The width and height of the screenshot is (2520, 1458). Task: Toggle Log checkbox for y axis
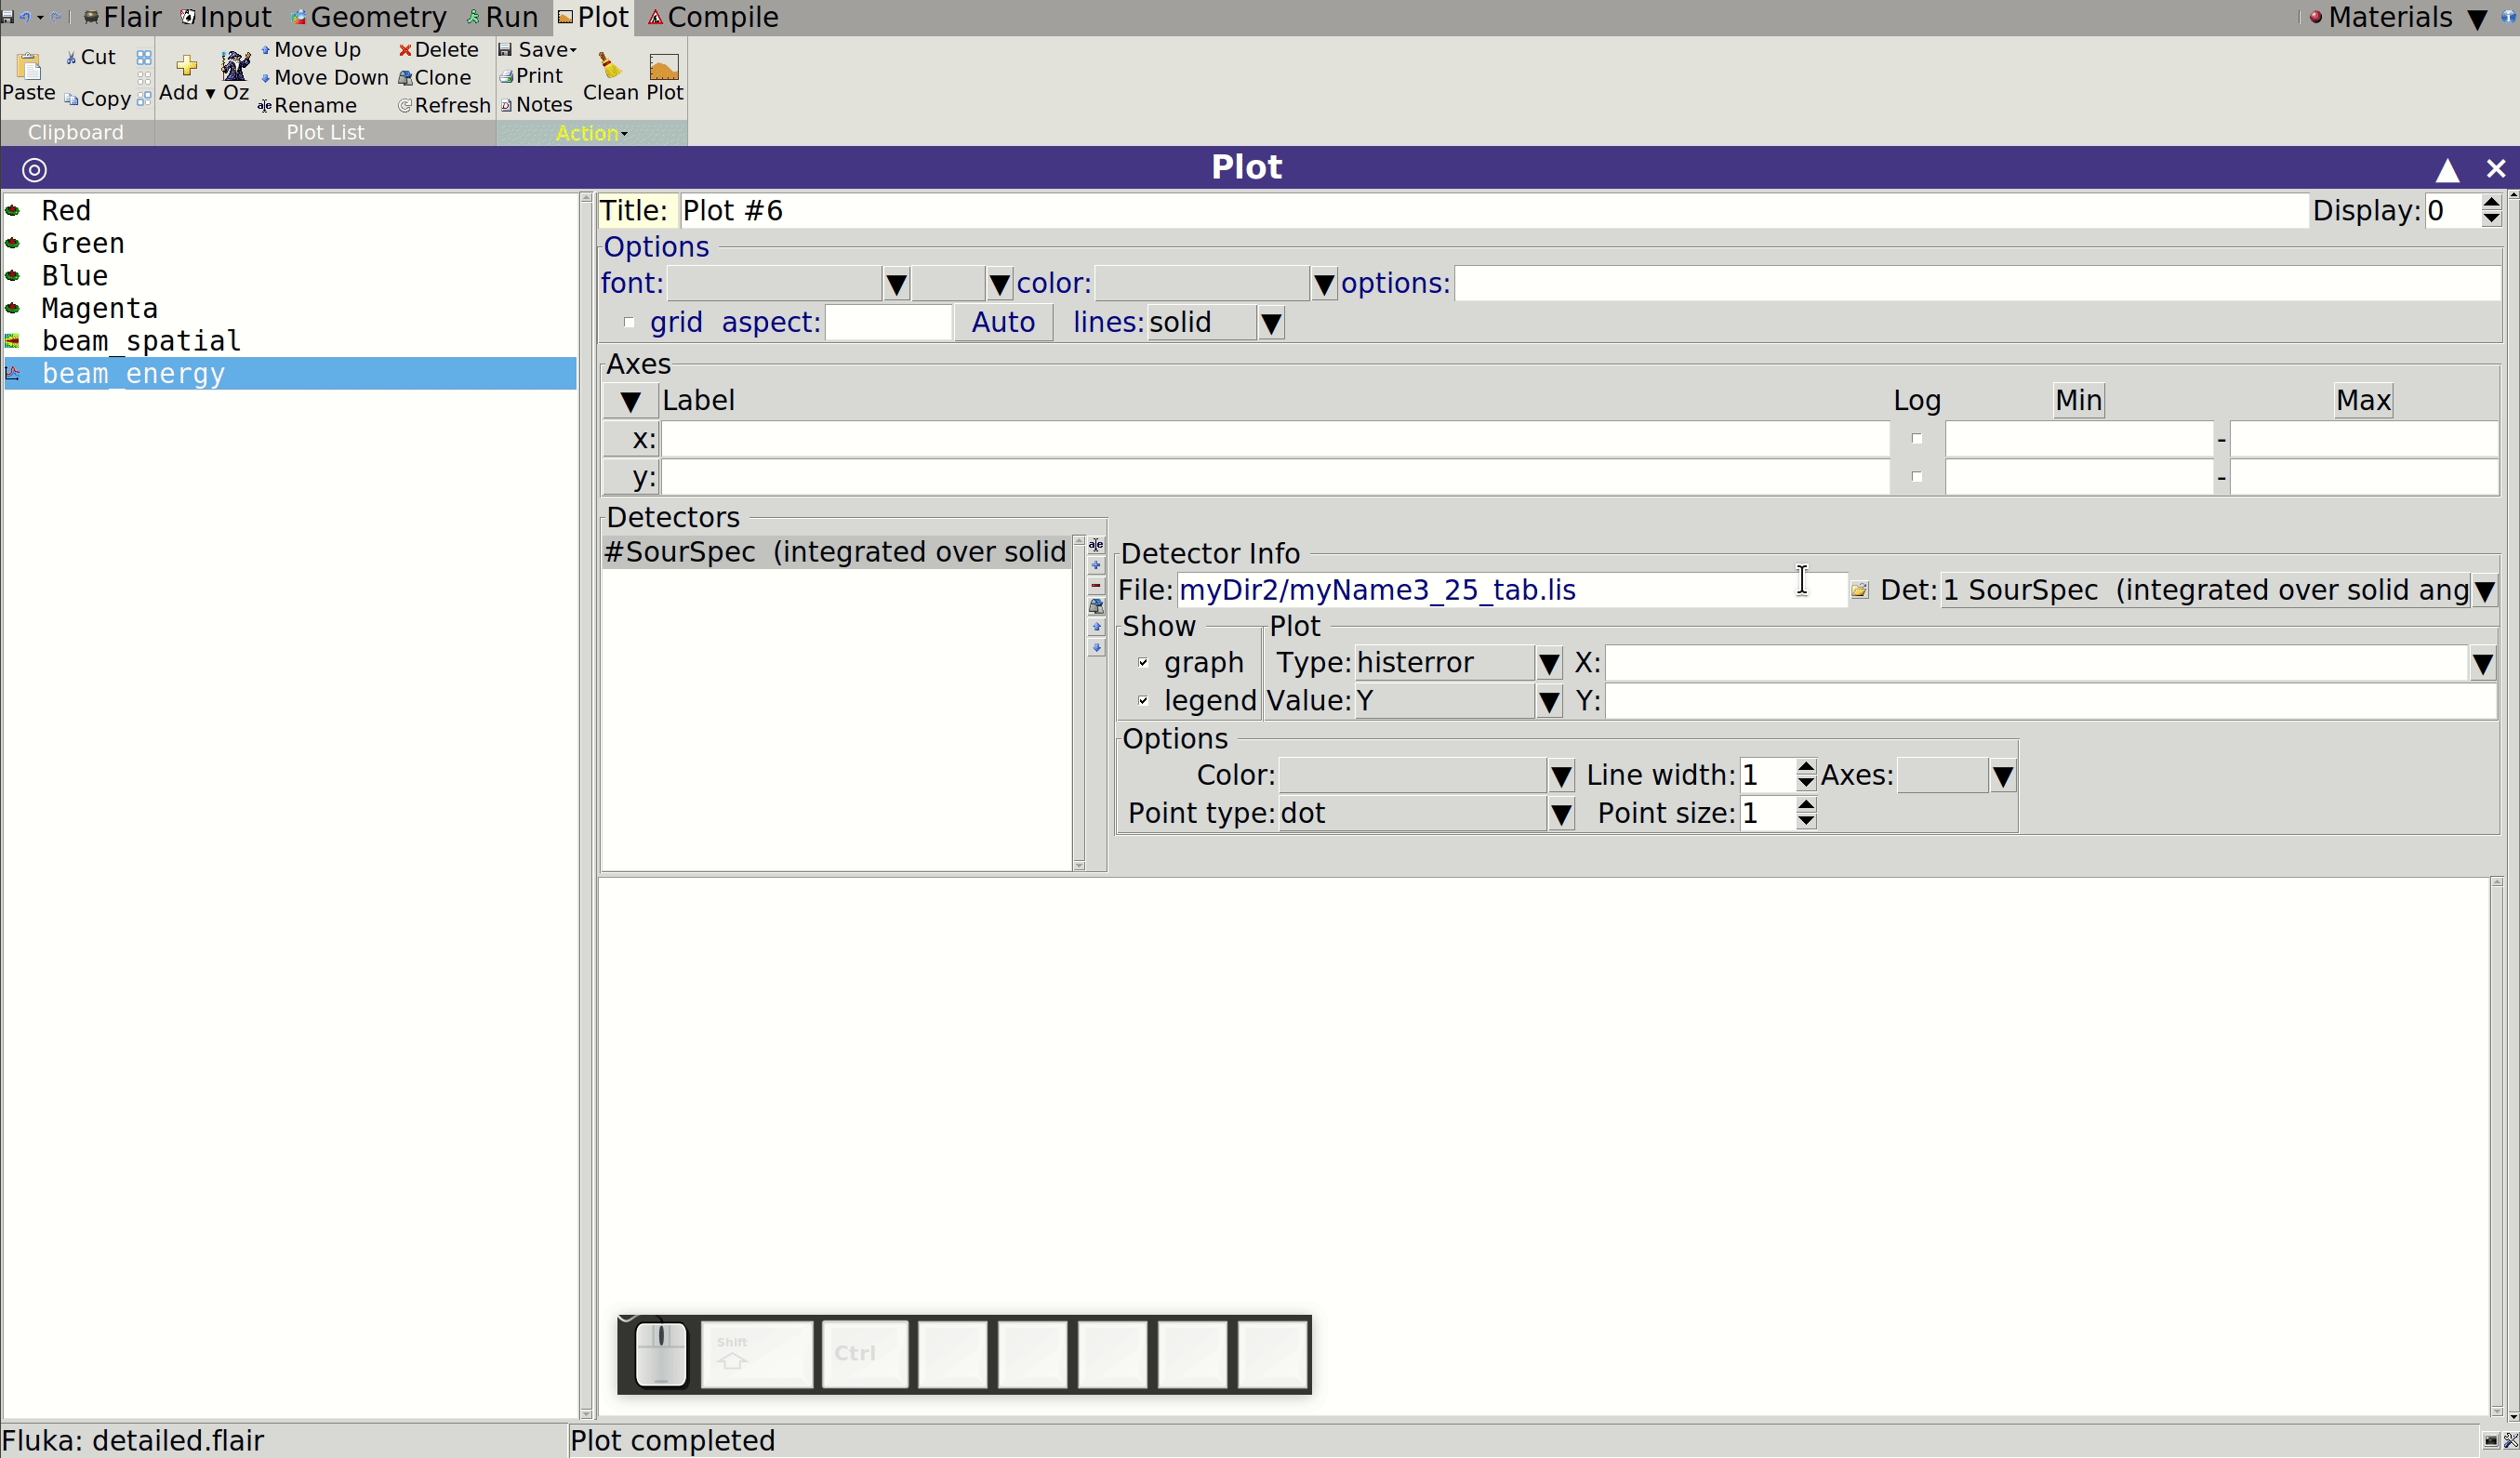(x=1916, y=476)
